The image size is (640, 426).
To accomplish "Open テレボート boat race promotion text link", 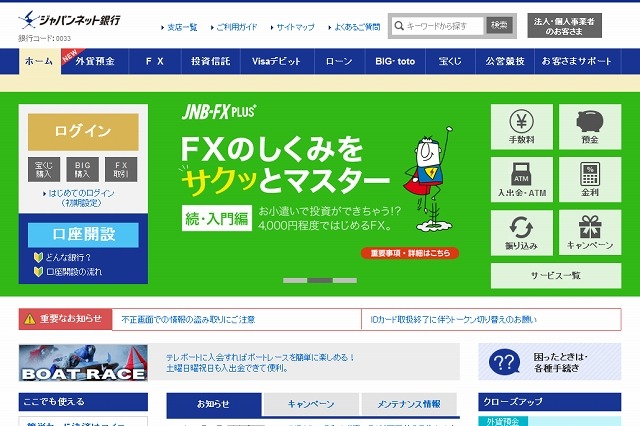I will click(260, 362).
